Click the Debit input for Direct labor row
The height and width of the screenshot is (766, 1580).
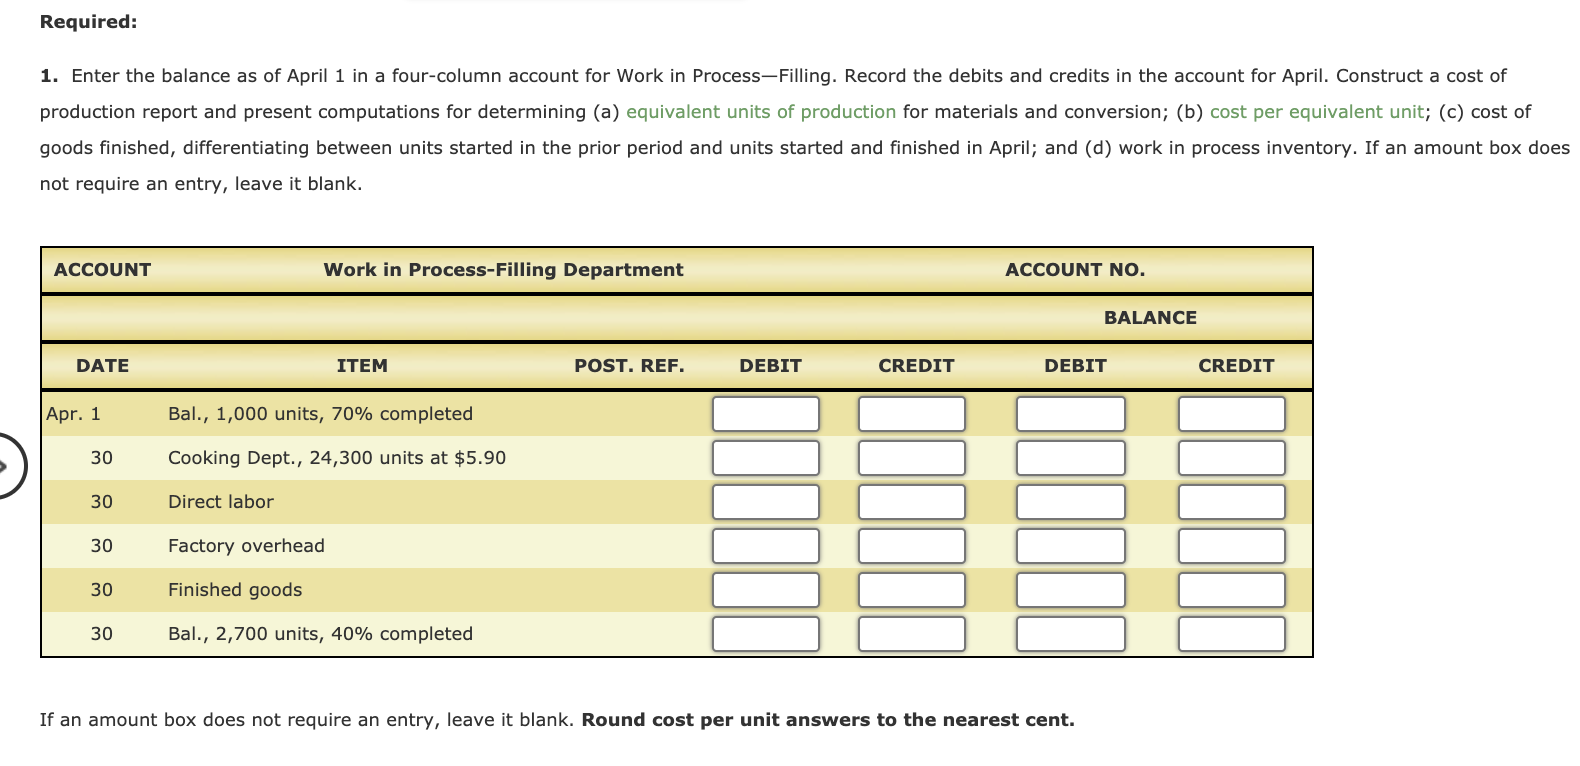click(x=765, y=501)
